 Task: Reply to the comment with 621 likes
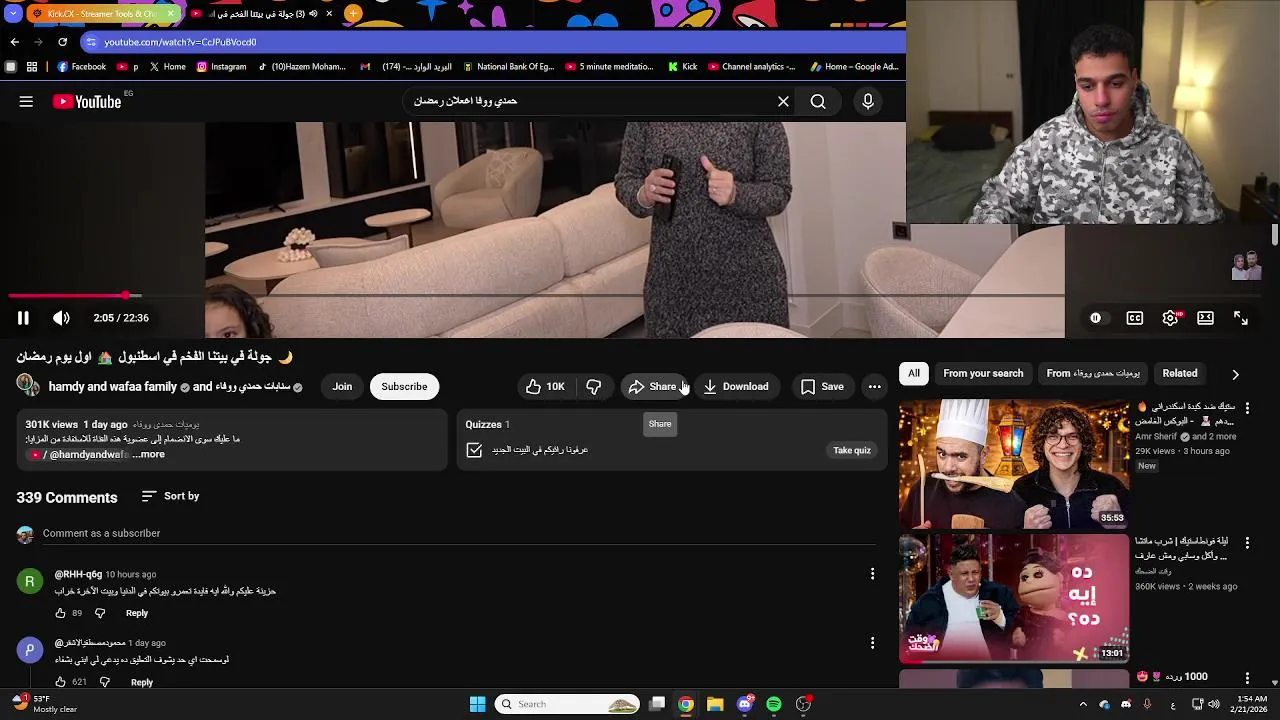142,682
